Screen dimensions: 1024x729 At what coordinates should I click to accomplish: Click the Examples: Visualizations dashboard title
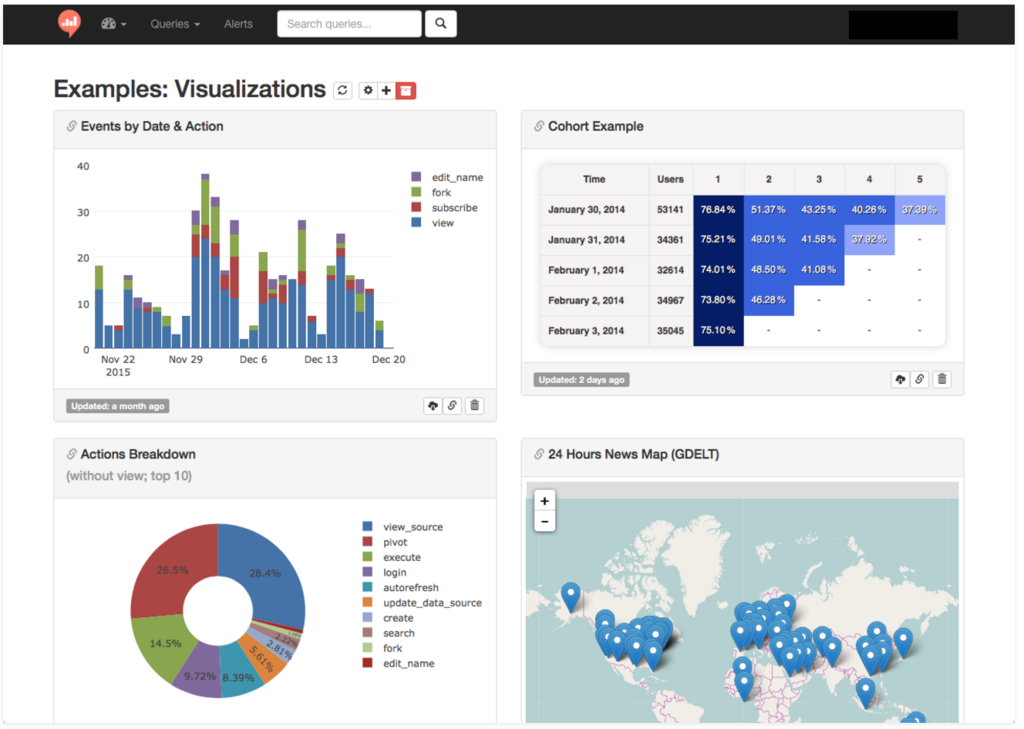(x=189, y=89)
